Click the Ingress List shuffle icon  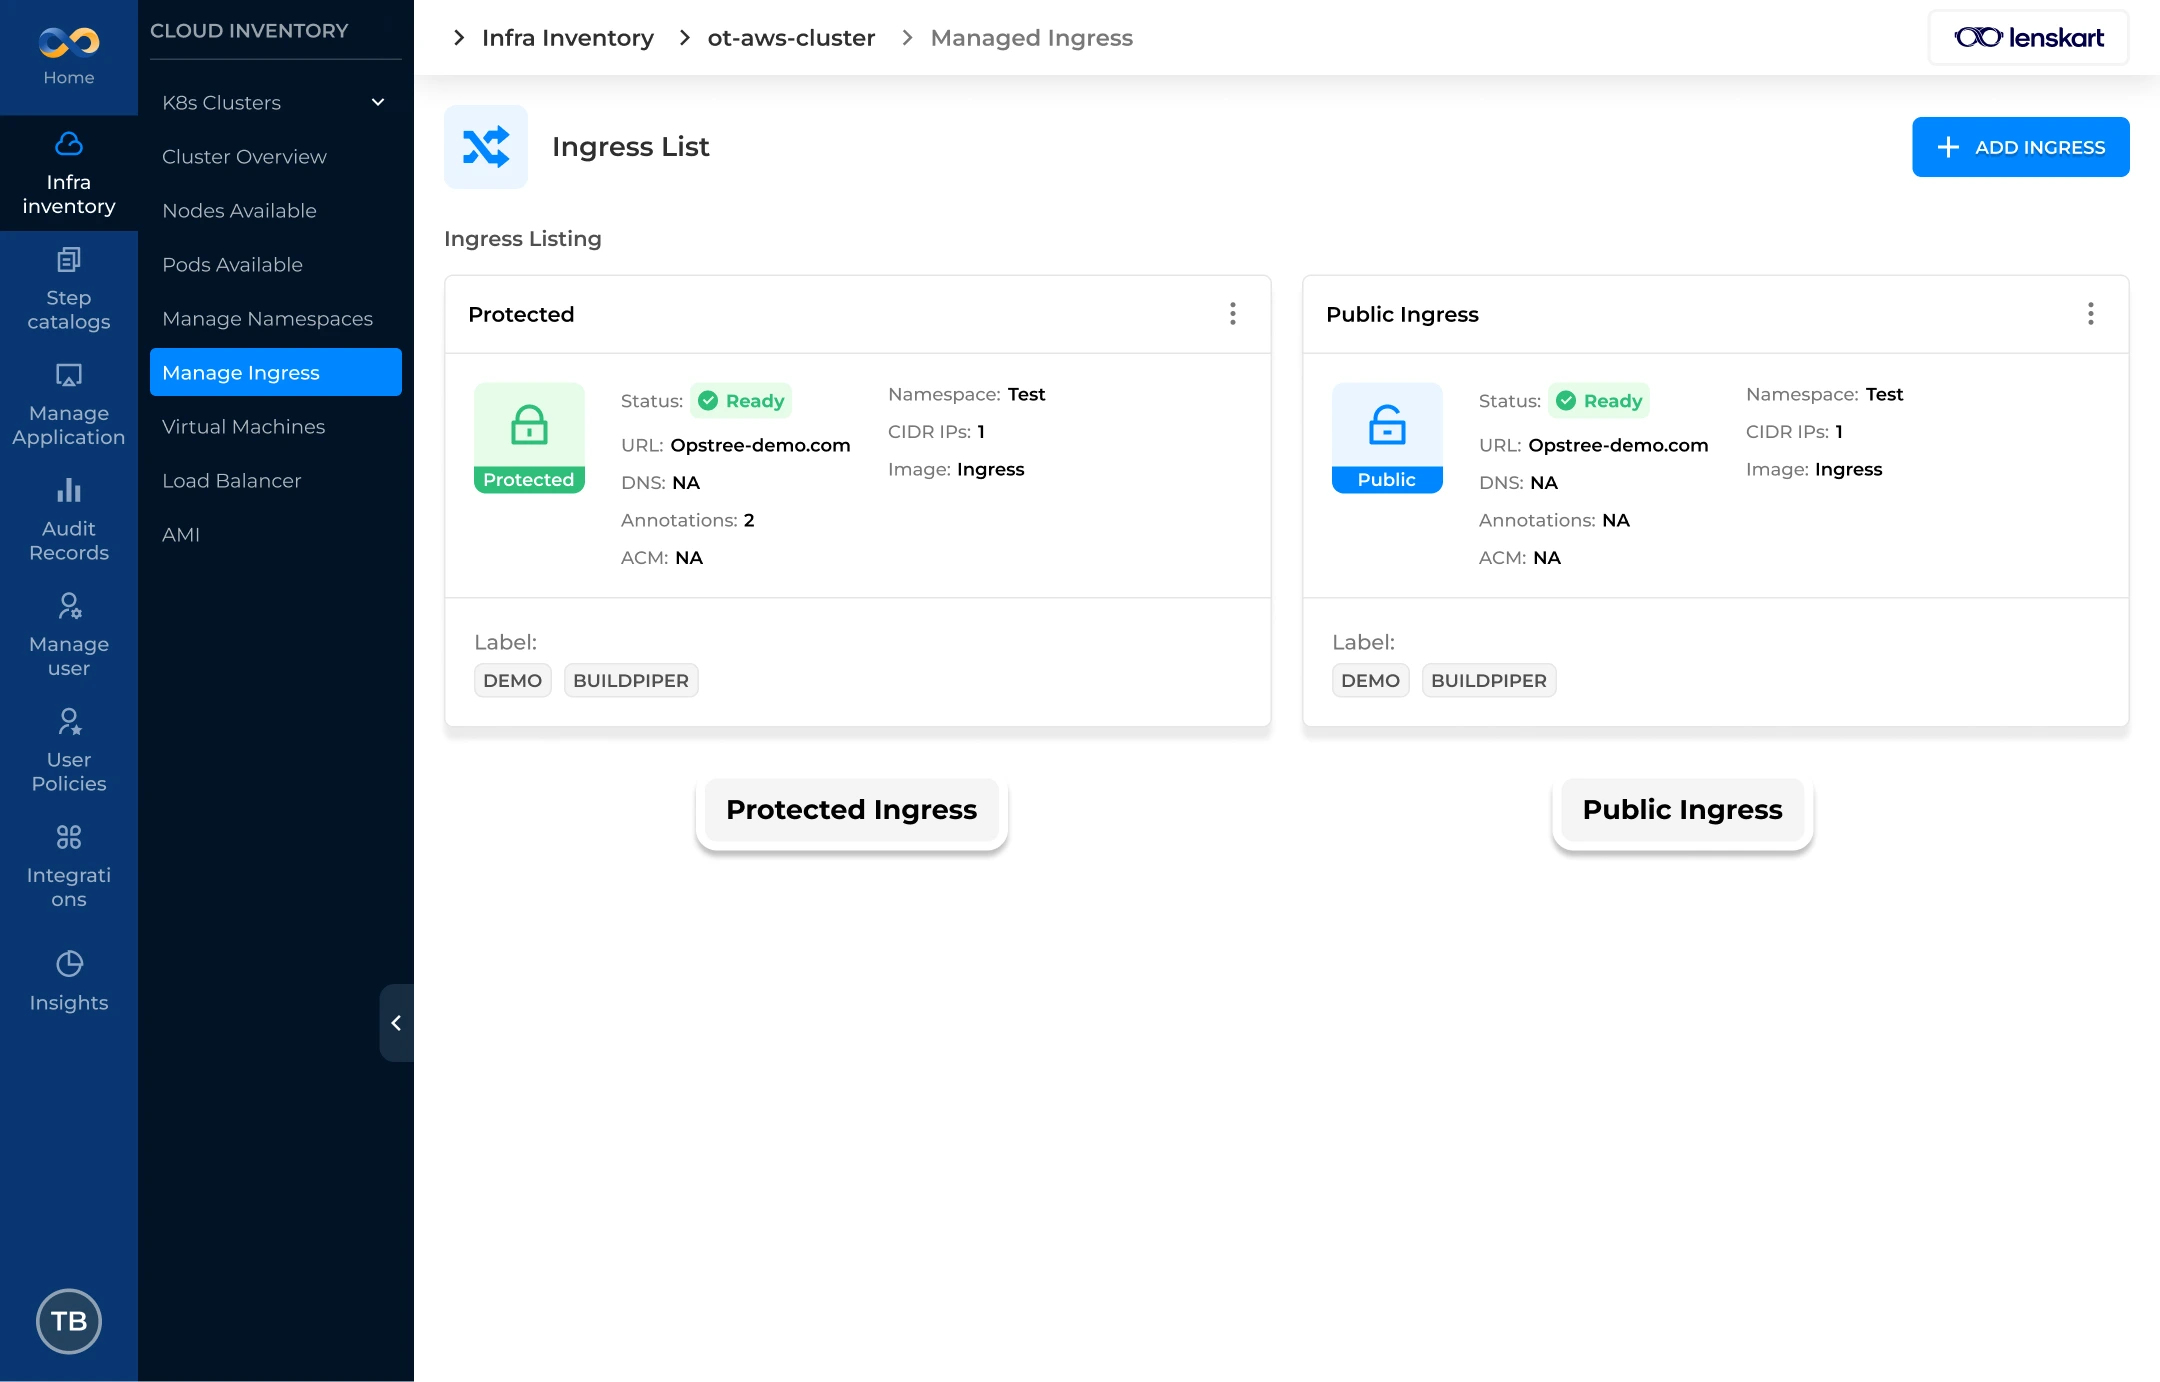click(486, 147)
